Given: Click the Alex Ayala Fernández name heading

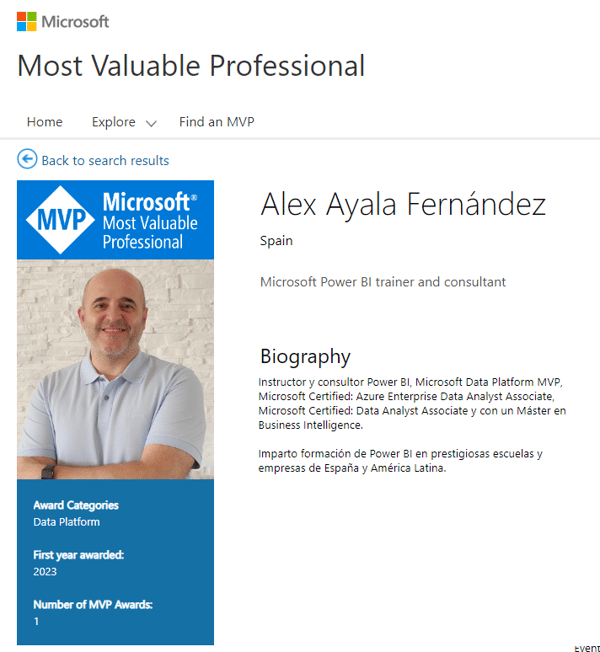Looking at the screenshot, I should [403, 205].
